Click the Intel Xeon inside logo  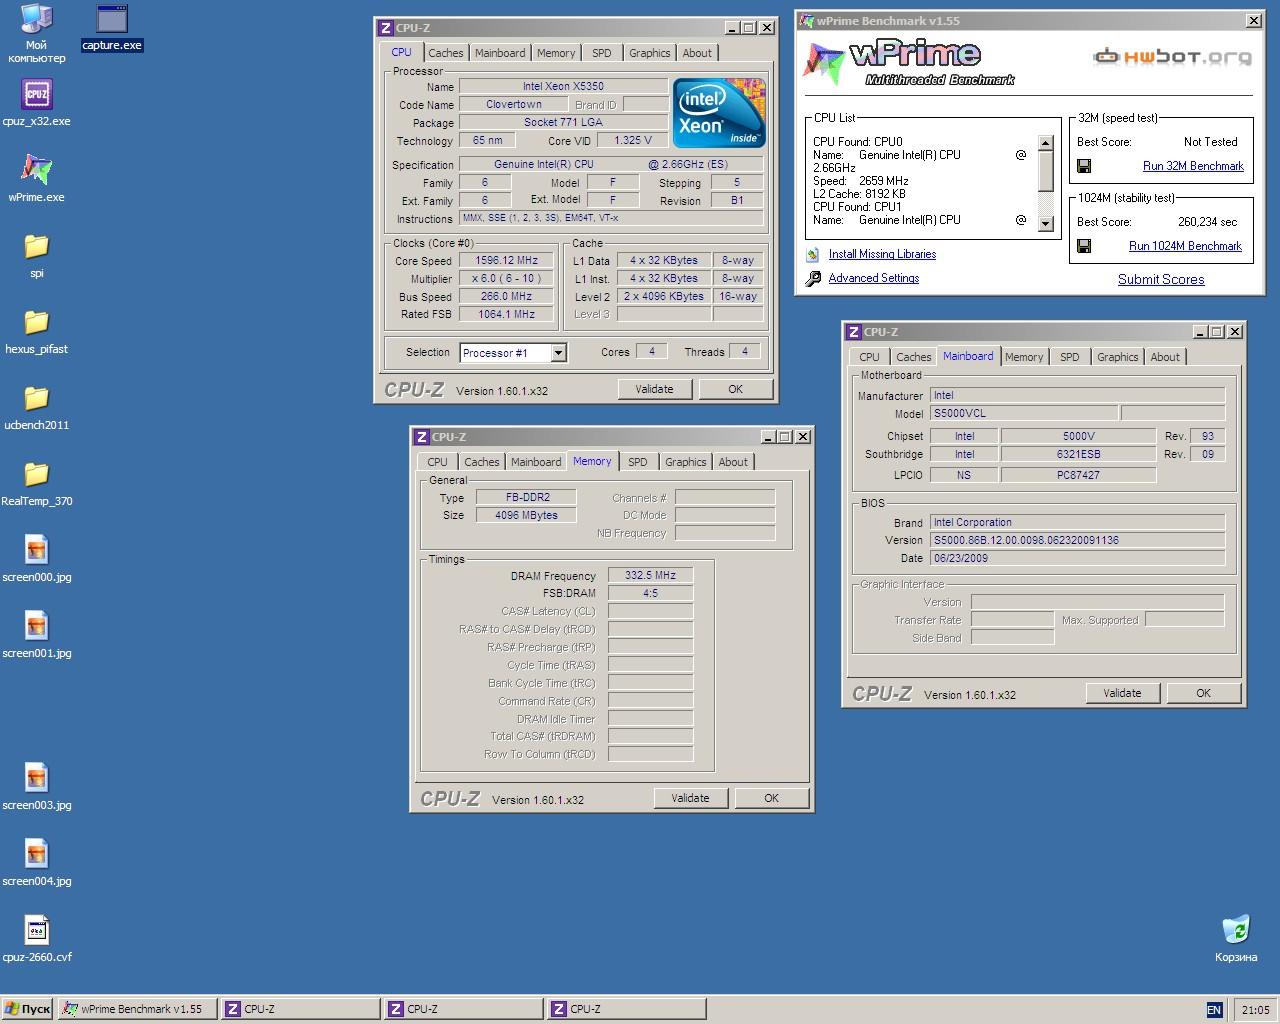719,113
